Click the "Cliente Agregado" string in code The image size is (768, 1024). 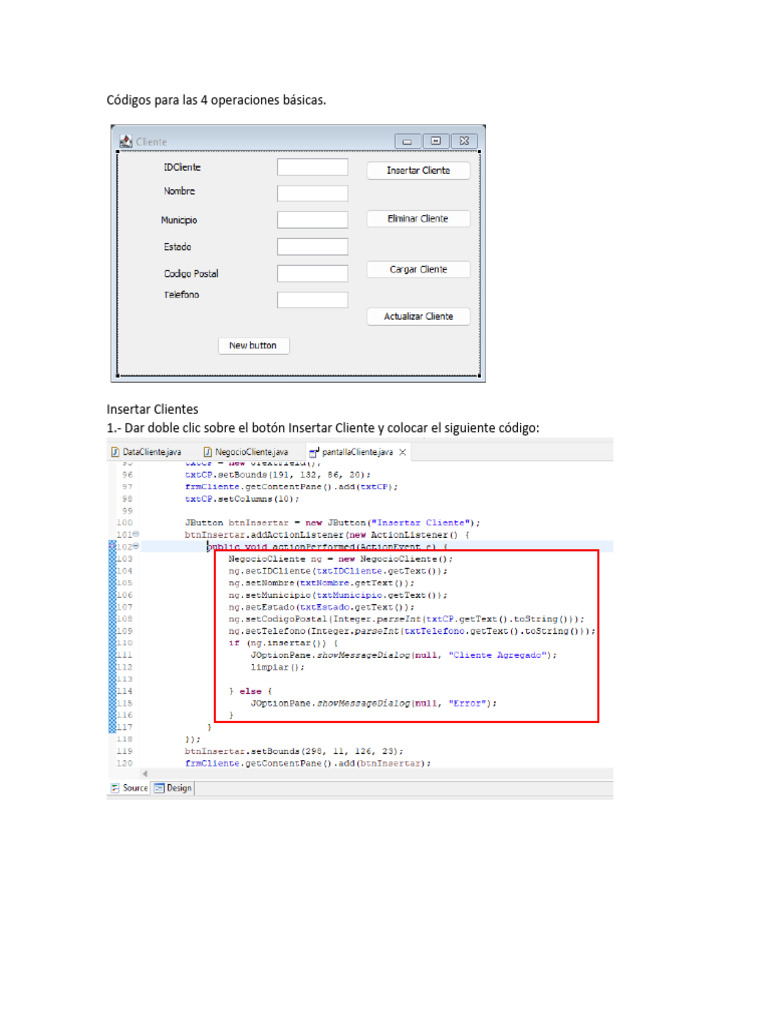500,655
